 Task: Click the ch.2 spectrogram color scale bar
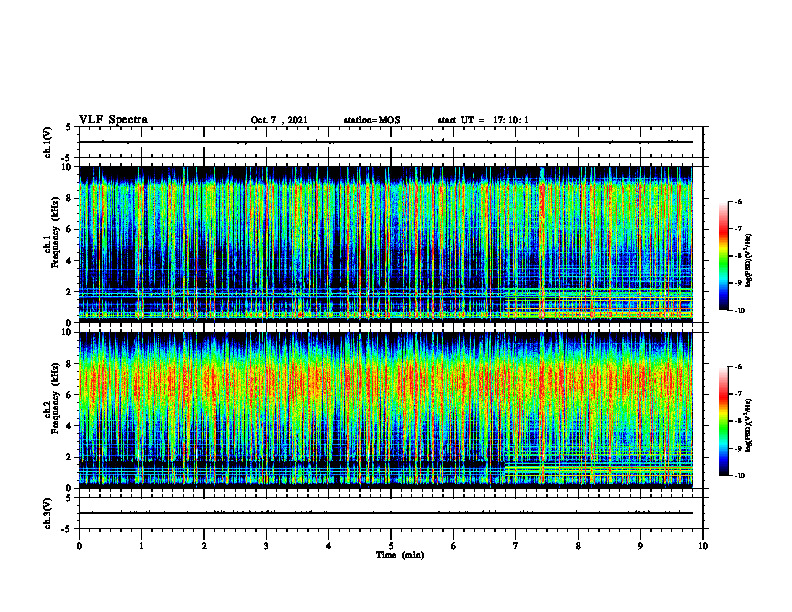pos(724,421)
